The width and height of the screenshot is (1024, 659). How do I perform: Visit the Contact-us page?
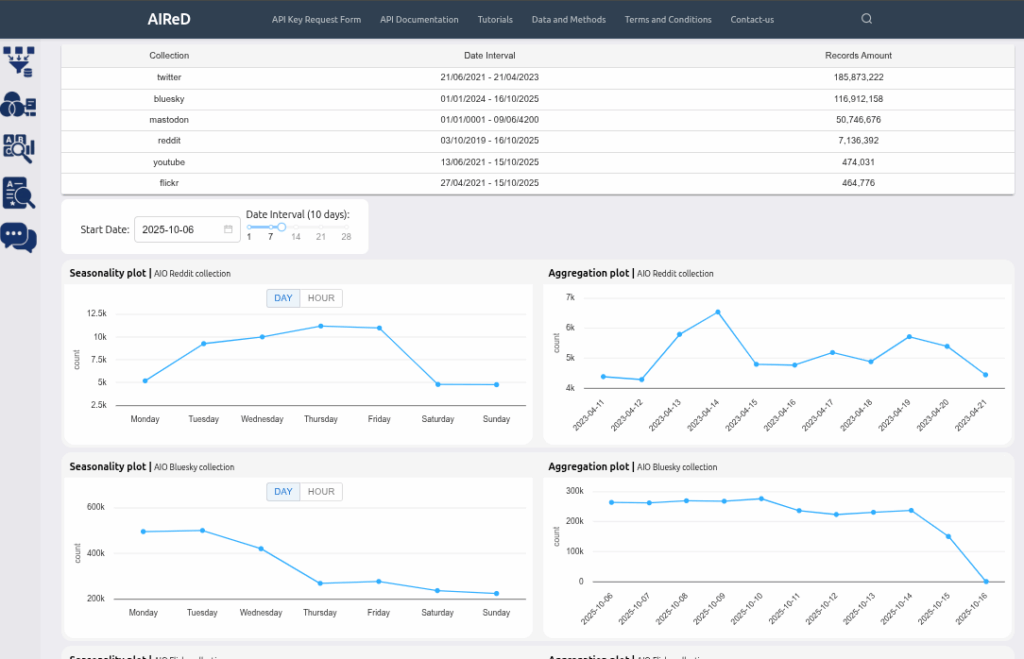tap(752, 20)
